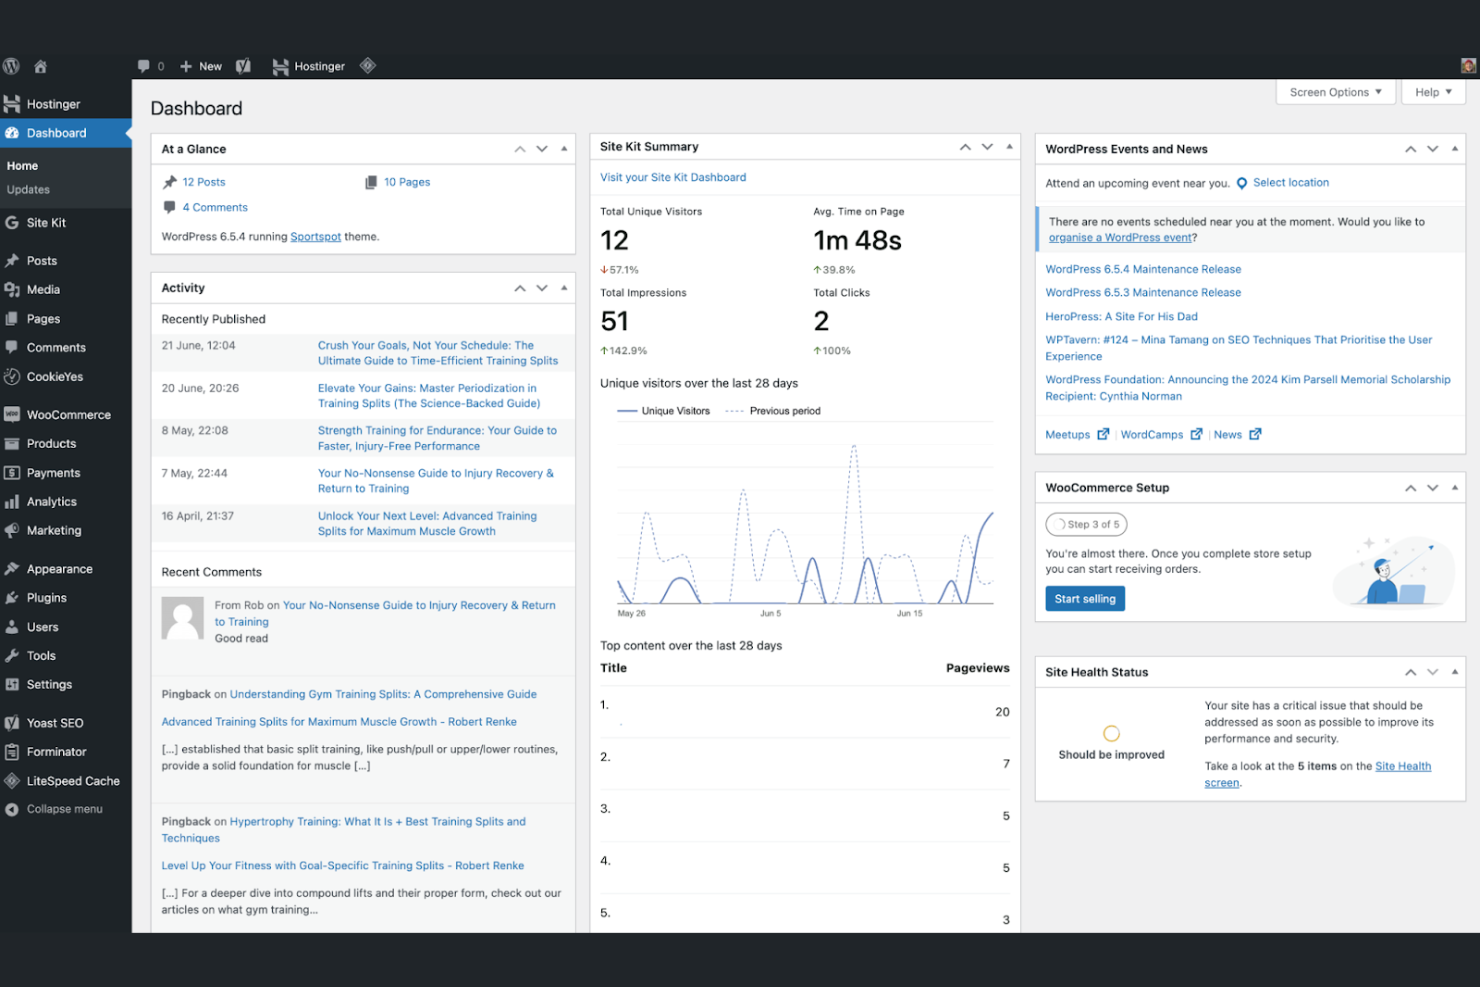This screenshot has width=1480, height=987.
Task: Open WordPress 6.5.4 Maintenance Release news
Action: (1143, 269)
